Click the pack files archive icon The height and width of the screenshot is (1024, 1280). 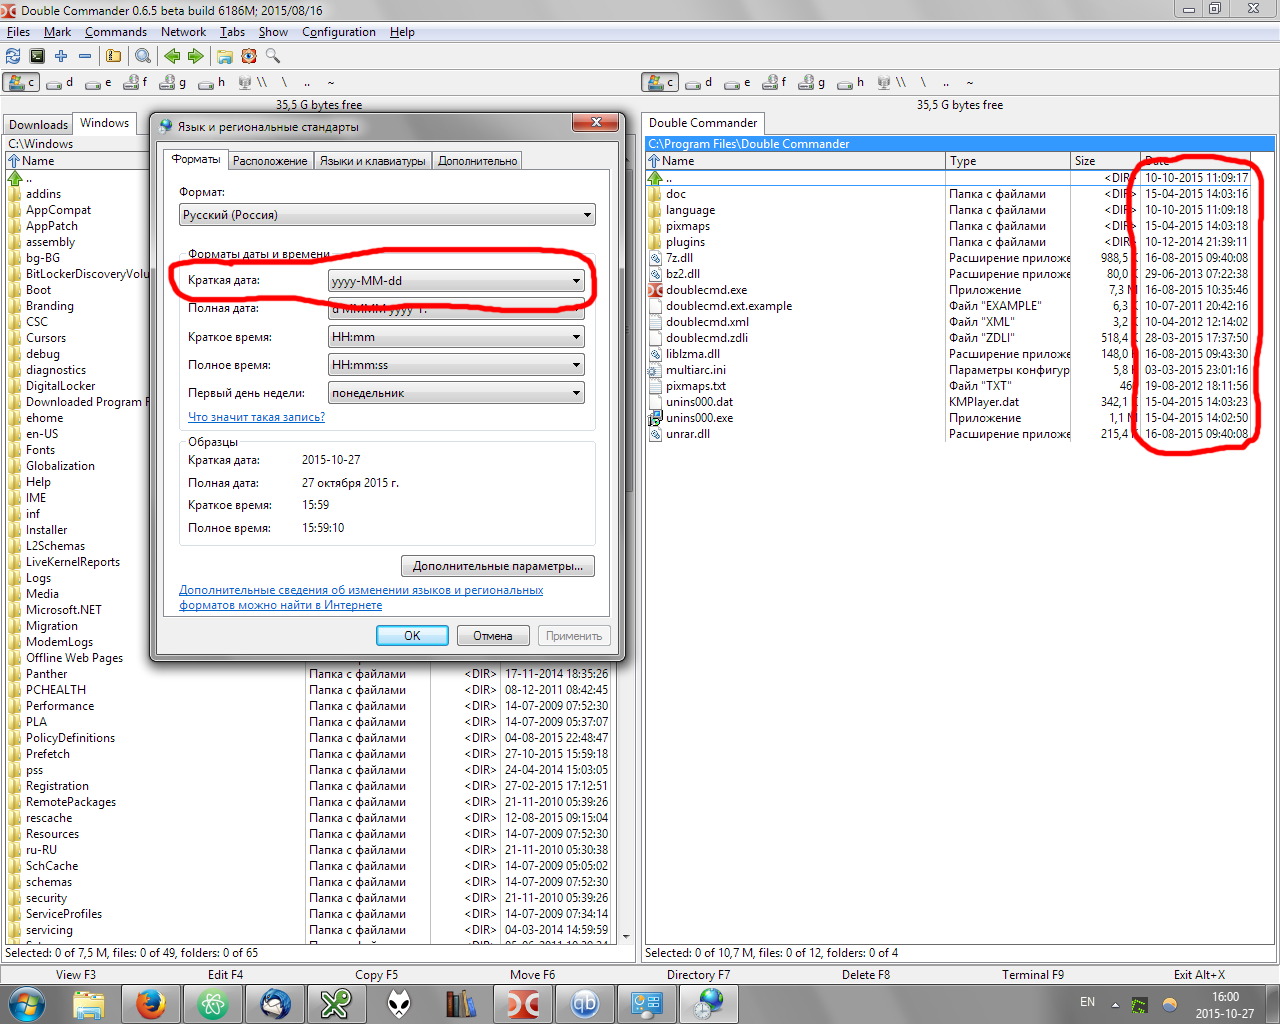114,56
